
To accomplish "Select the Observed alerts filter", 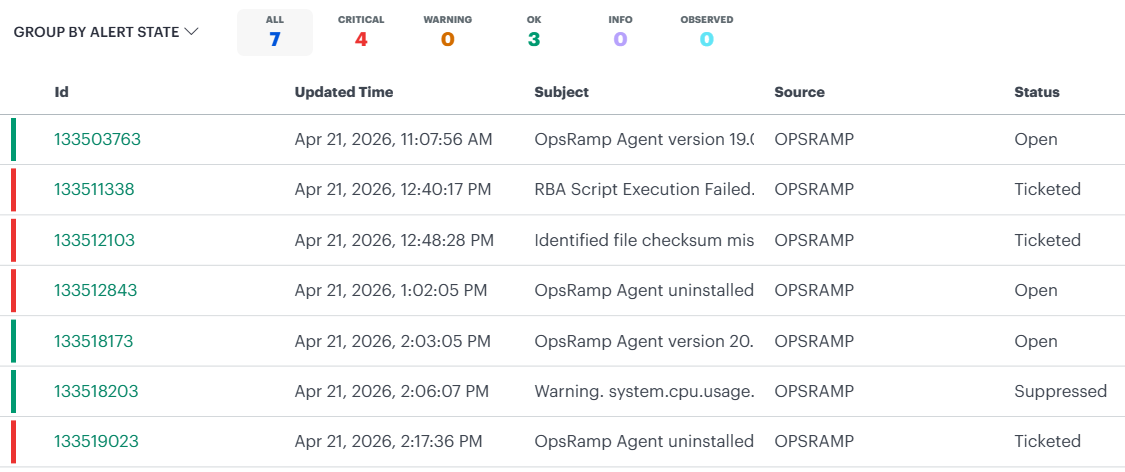I will 706,32.
